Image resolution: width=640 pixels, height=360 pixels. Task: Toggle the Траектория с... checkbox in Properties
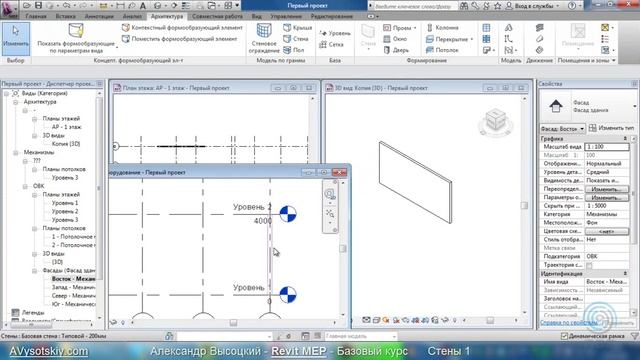point(589,265)
